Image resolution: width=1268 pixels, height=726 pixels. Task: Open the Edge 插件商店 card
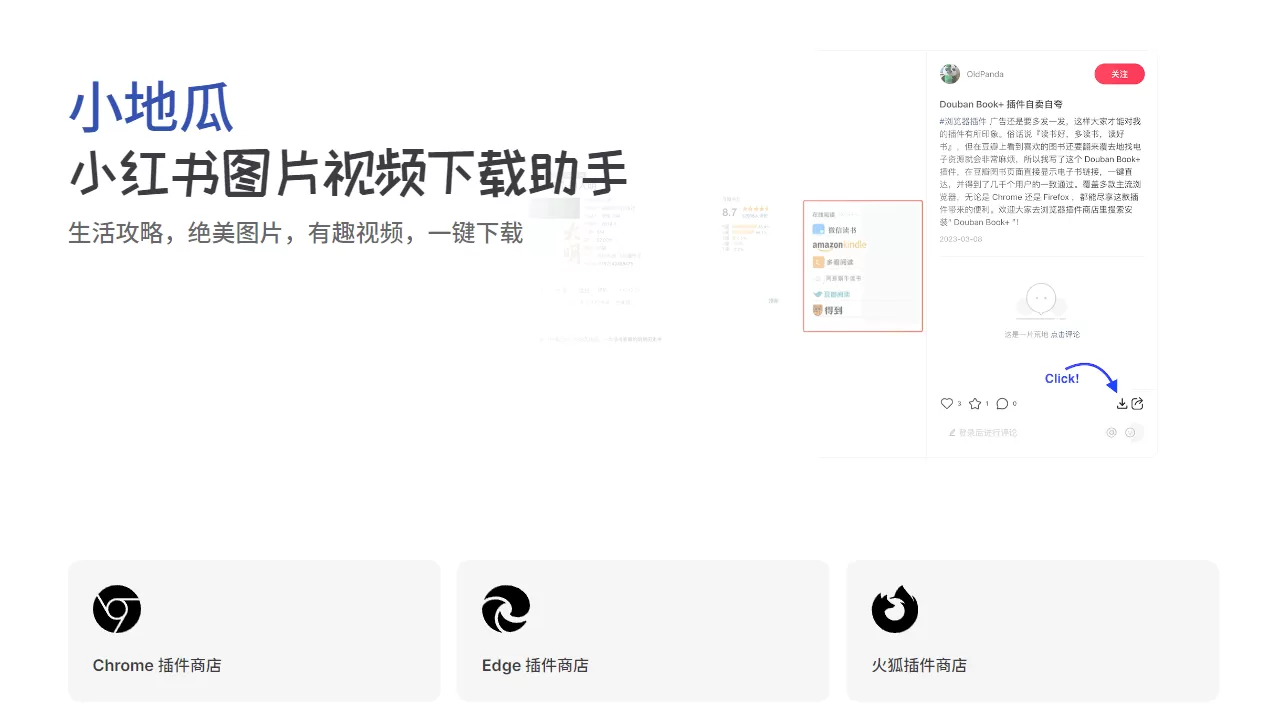(x=642, y=630)
